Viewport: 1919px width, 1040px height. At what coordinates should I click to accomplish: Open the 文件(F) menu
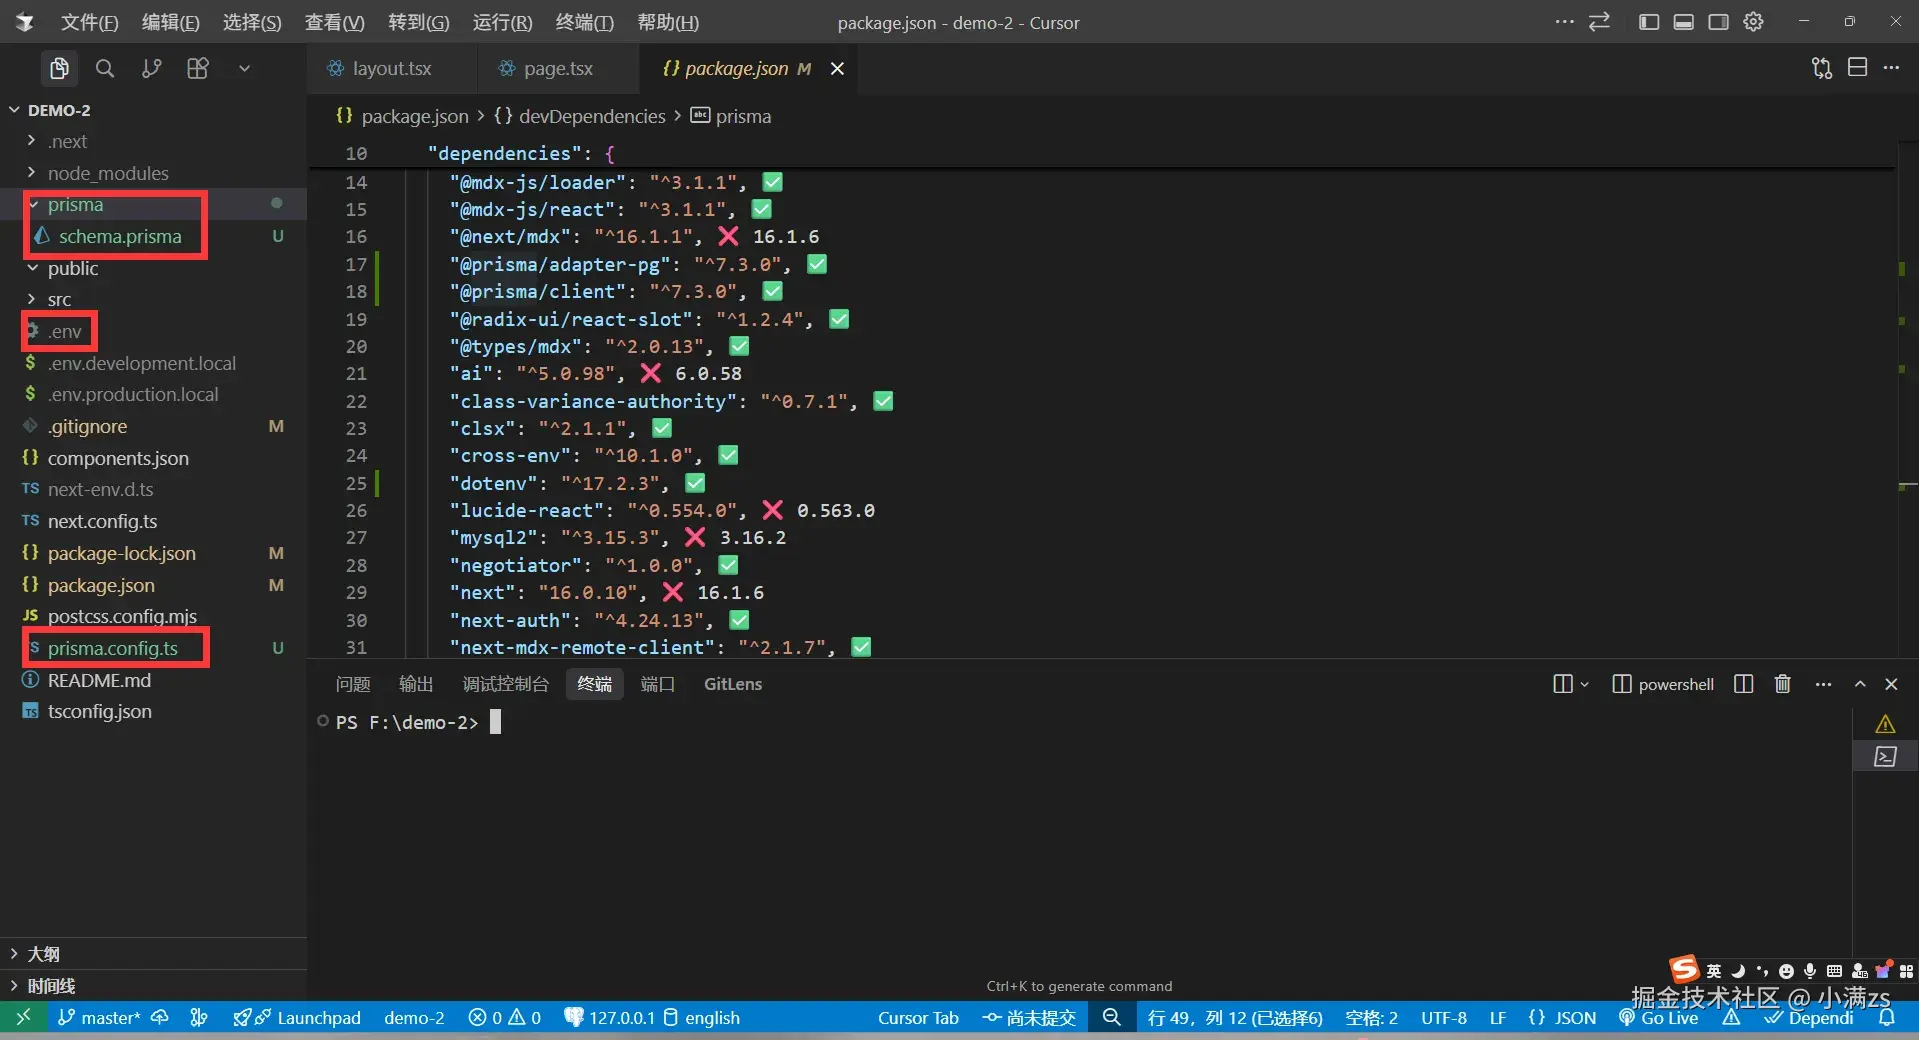pos(89,22)
